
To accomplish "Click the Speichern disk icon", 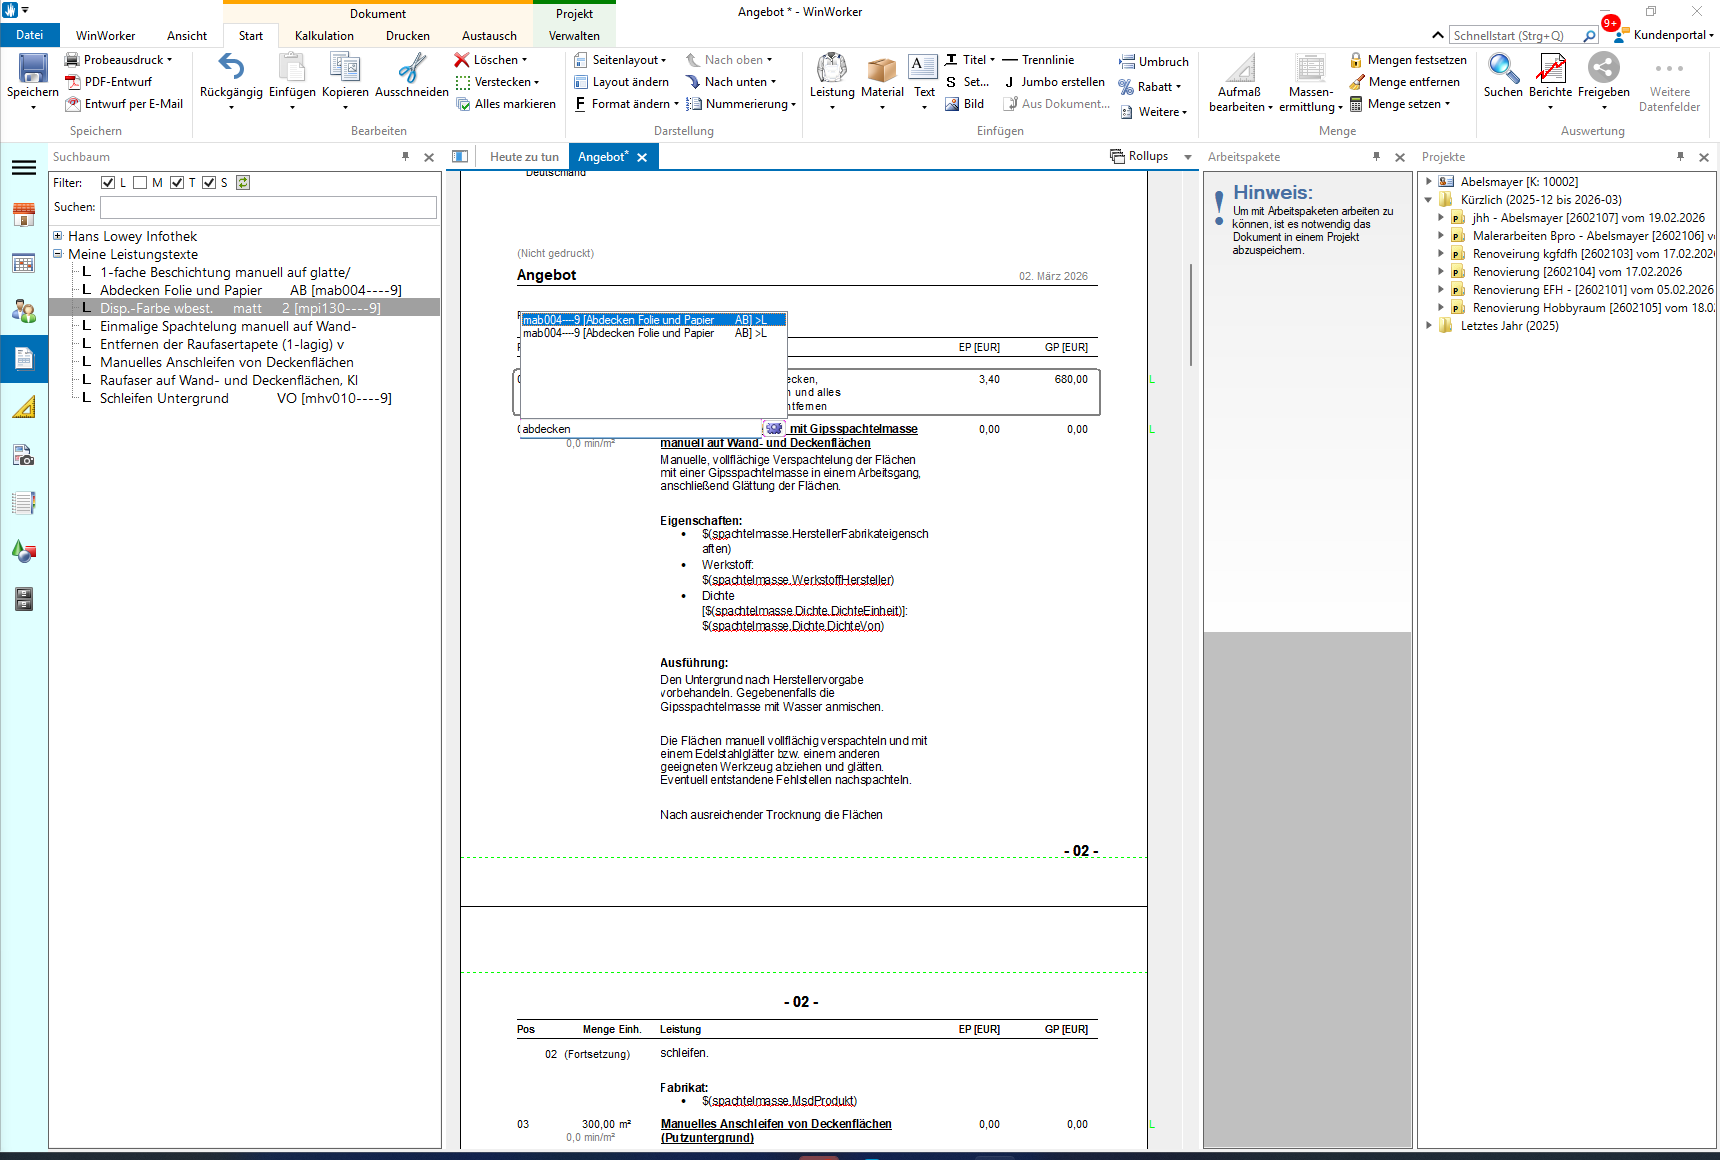I will point(33,69).
